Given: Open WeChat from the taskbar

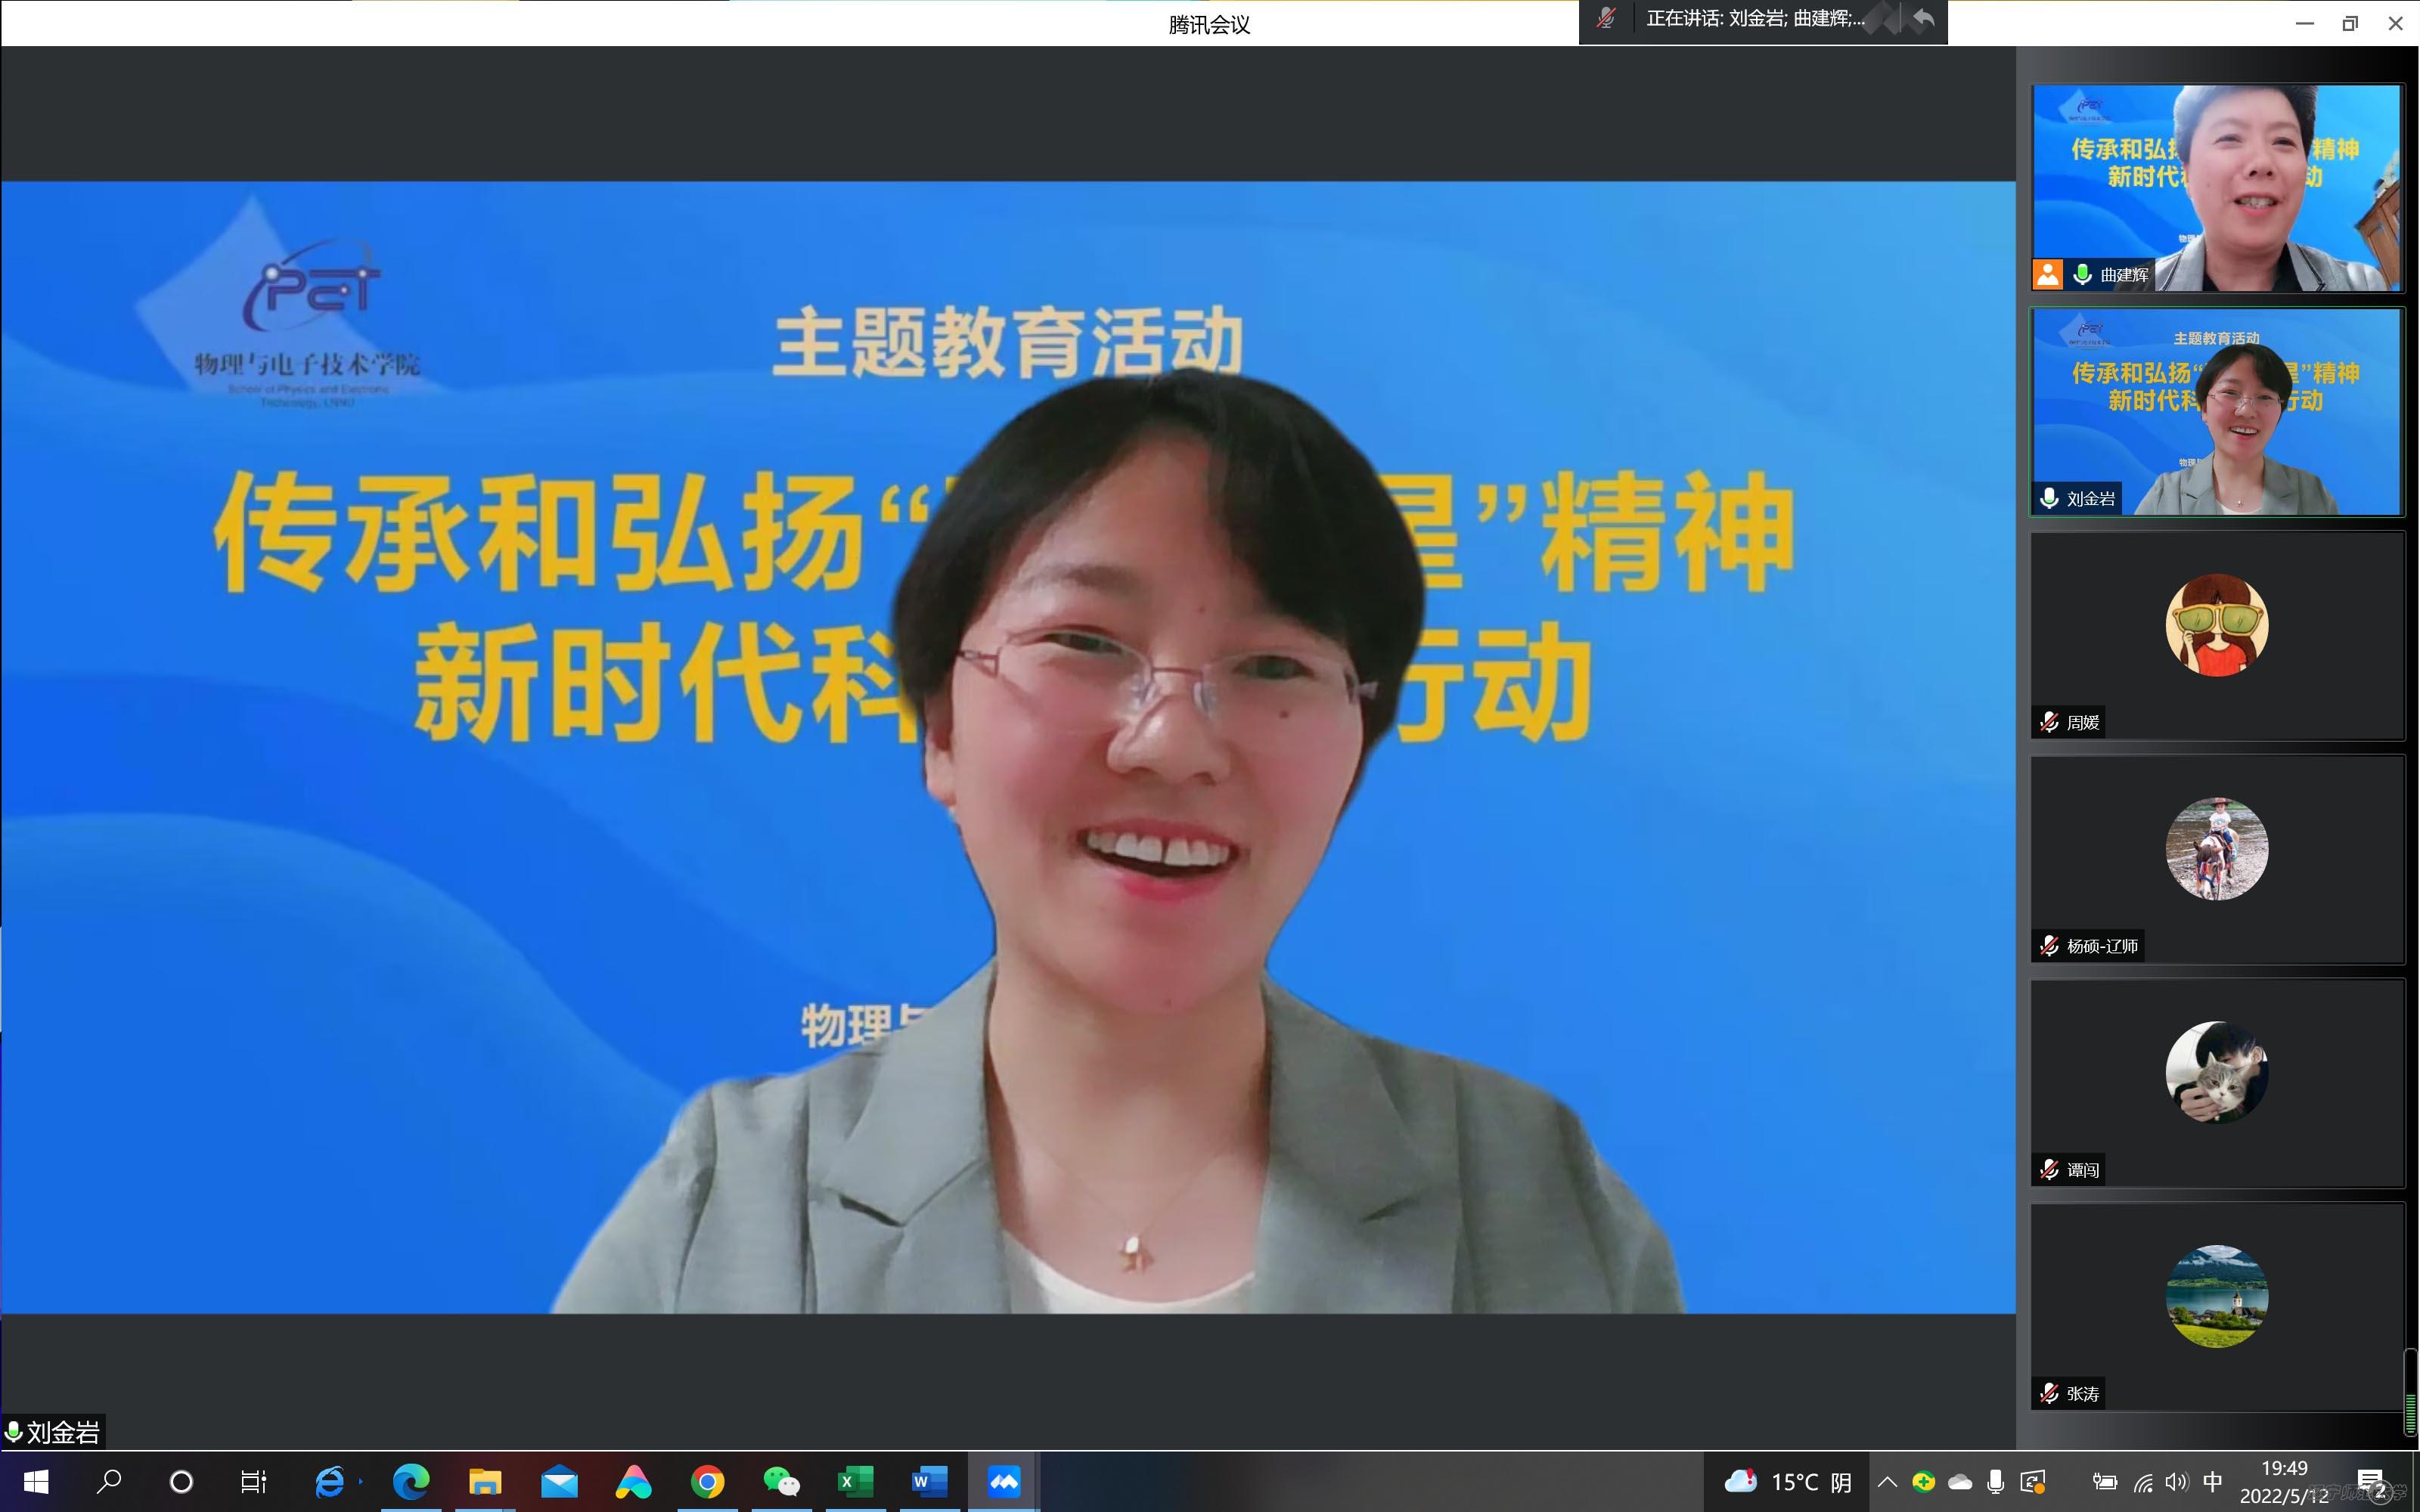Looking at the screenshot, I should [781, 1481].
